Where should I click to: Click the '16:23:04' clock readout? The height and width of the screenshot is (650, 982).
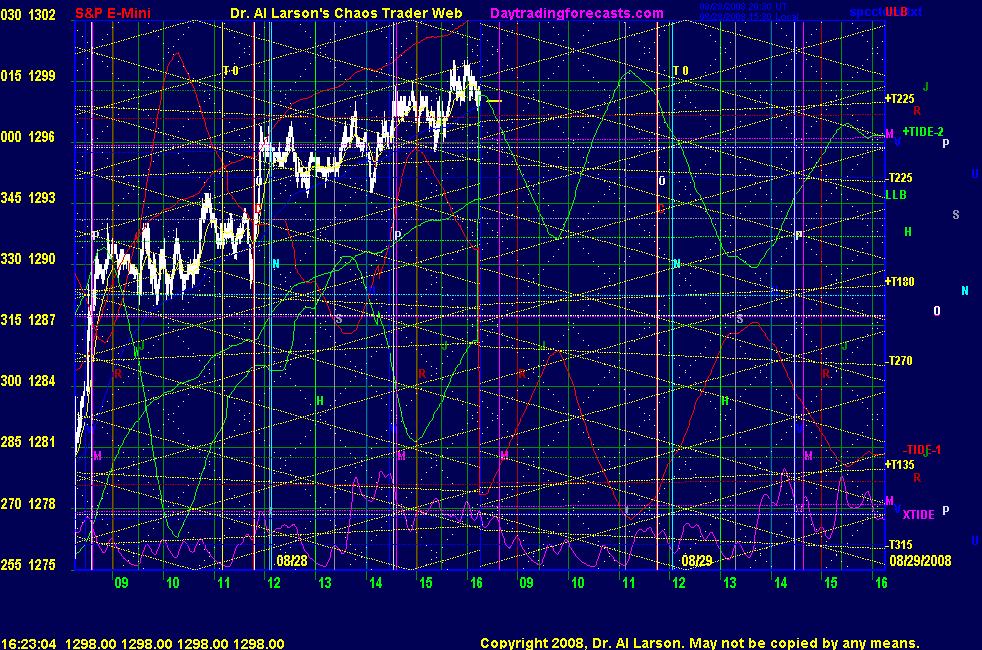coord(29,644)
